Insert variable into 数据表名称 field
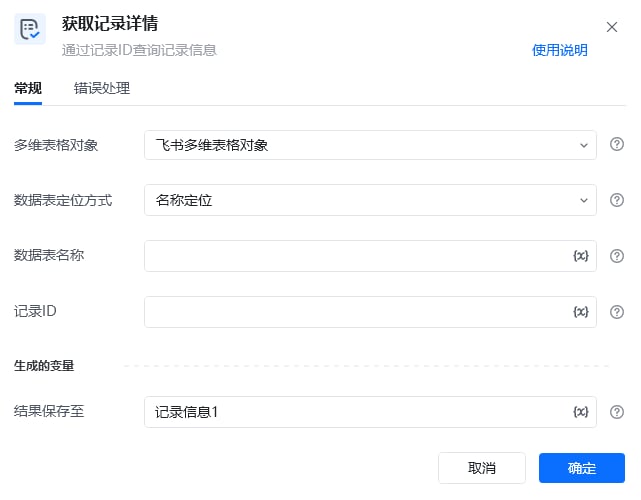The width and height of the screenshot is (641, 500). tap(580, 256)
